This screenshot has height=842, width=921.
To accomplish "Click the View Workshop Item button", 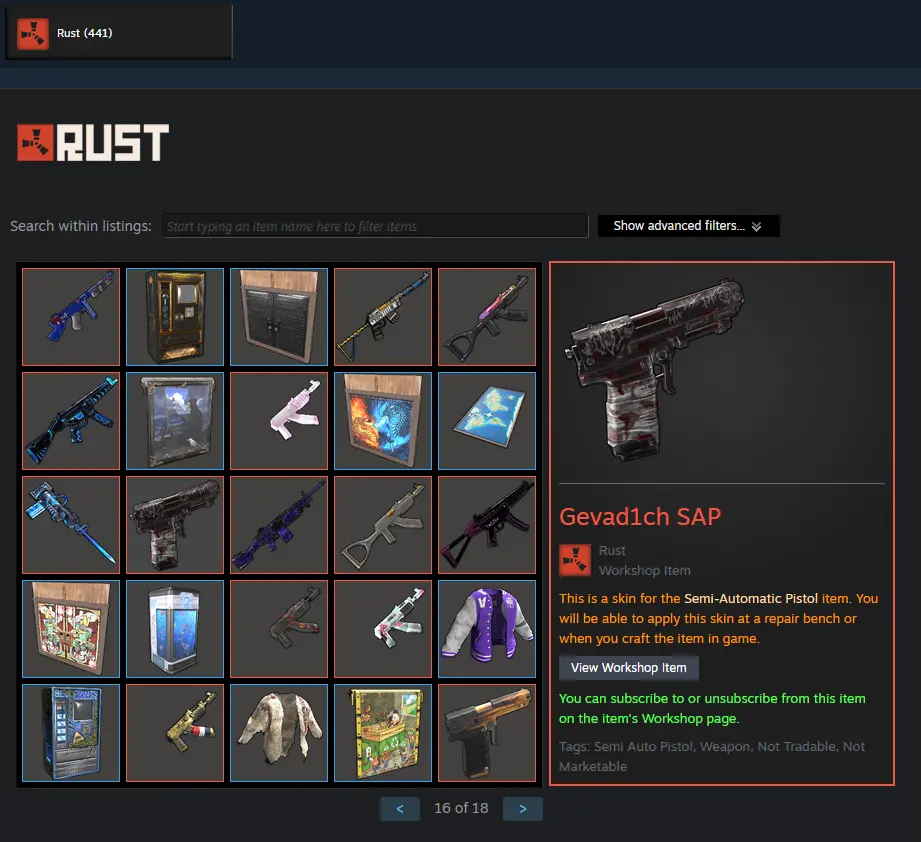I will [628, 668].
